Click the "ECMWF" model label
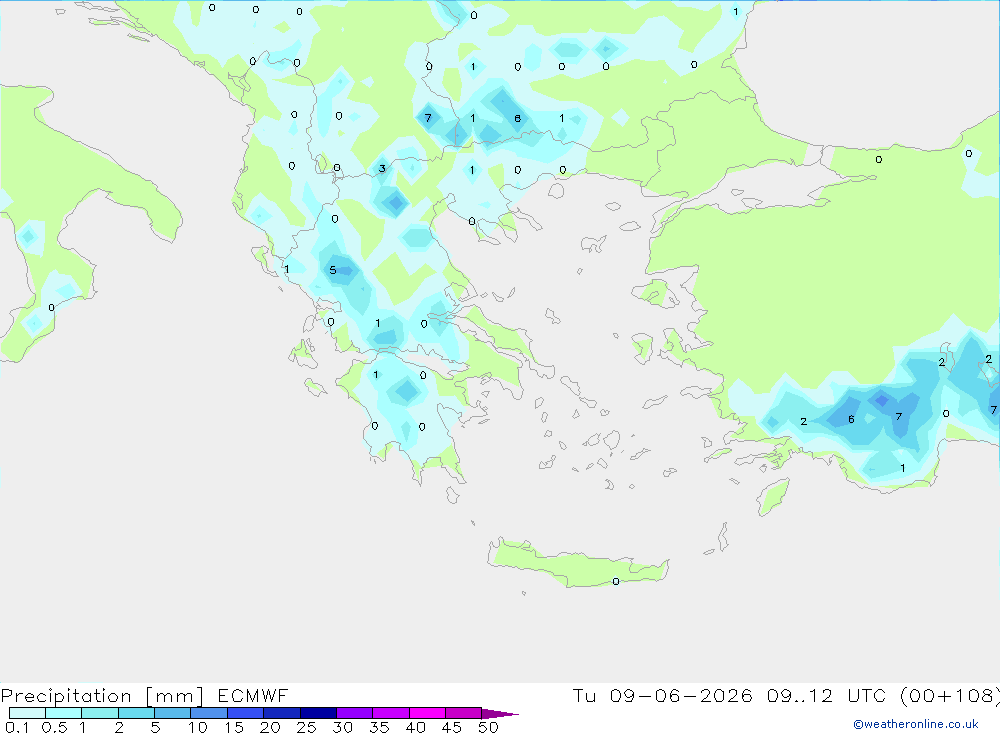 click(x=253, y=696)
